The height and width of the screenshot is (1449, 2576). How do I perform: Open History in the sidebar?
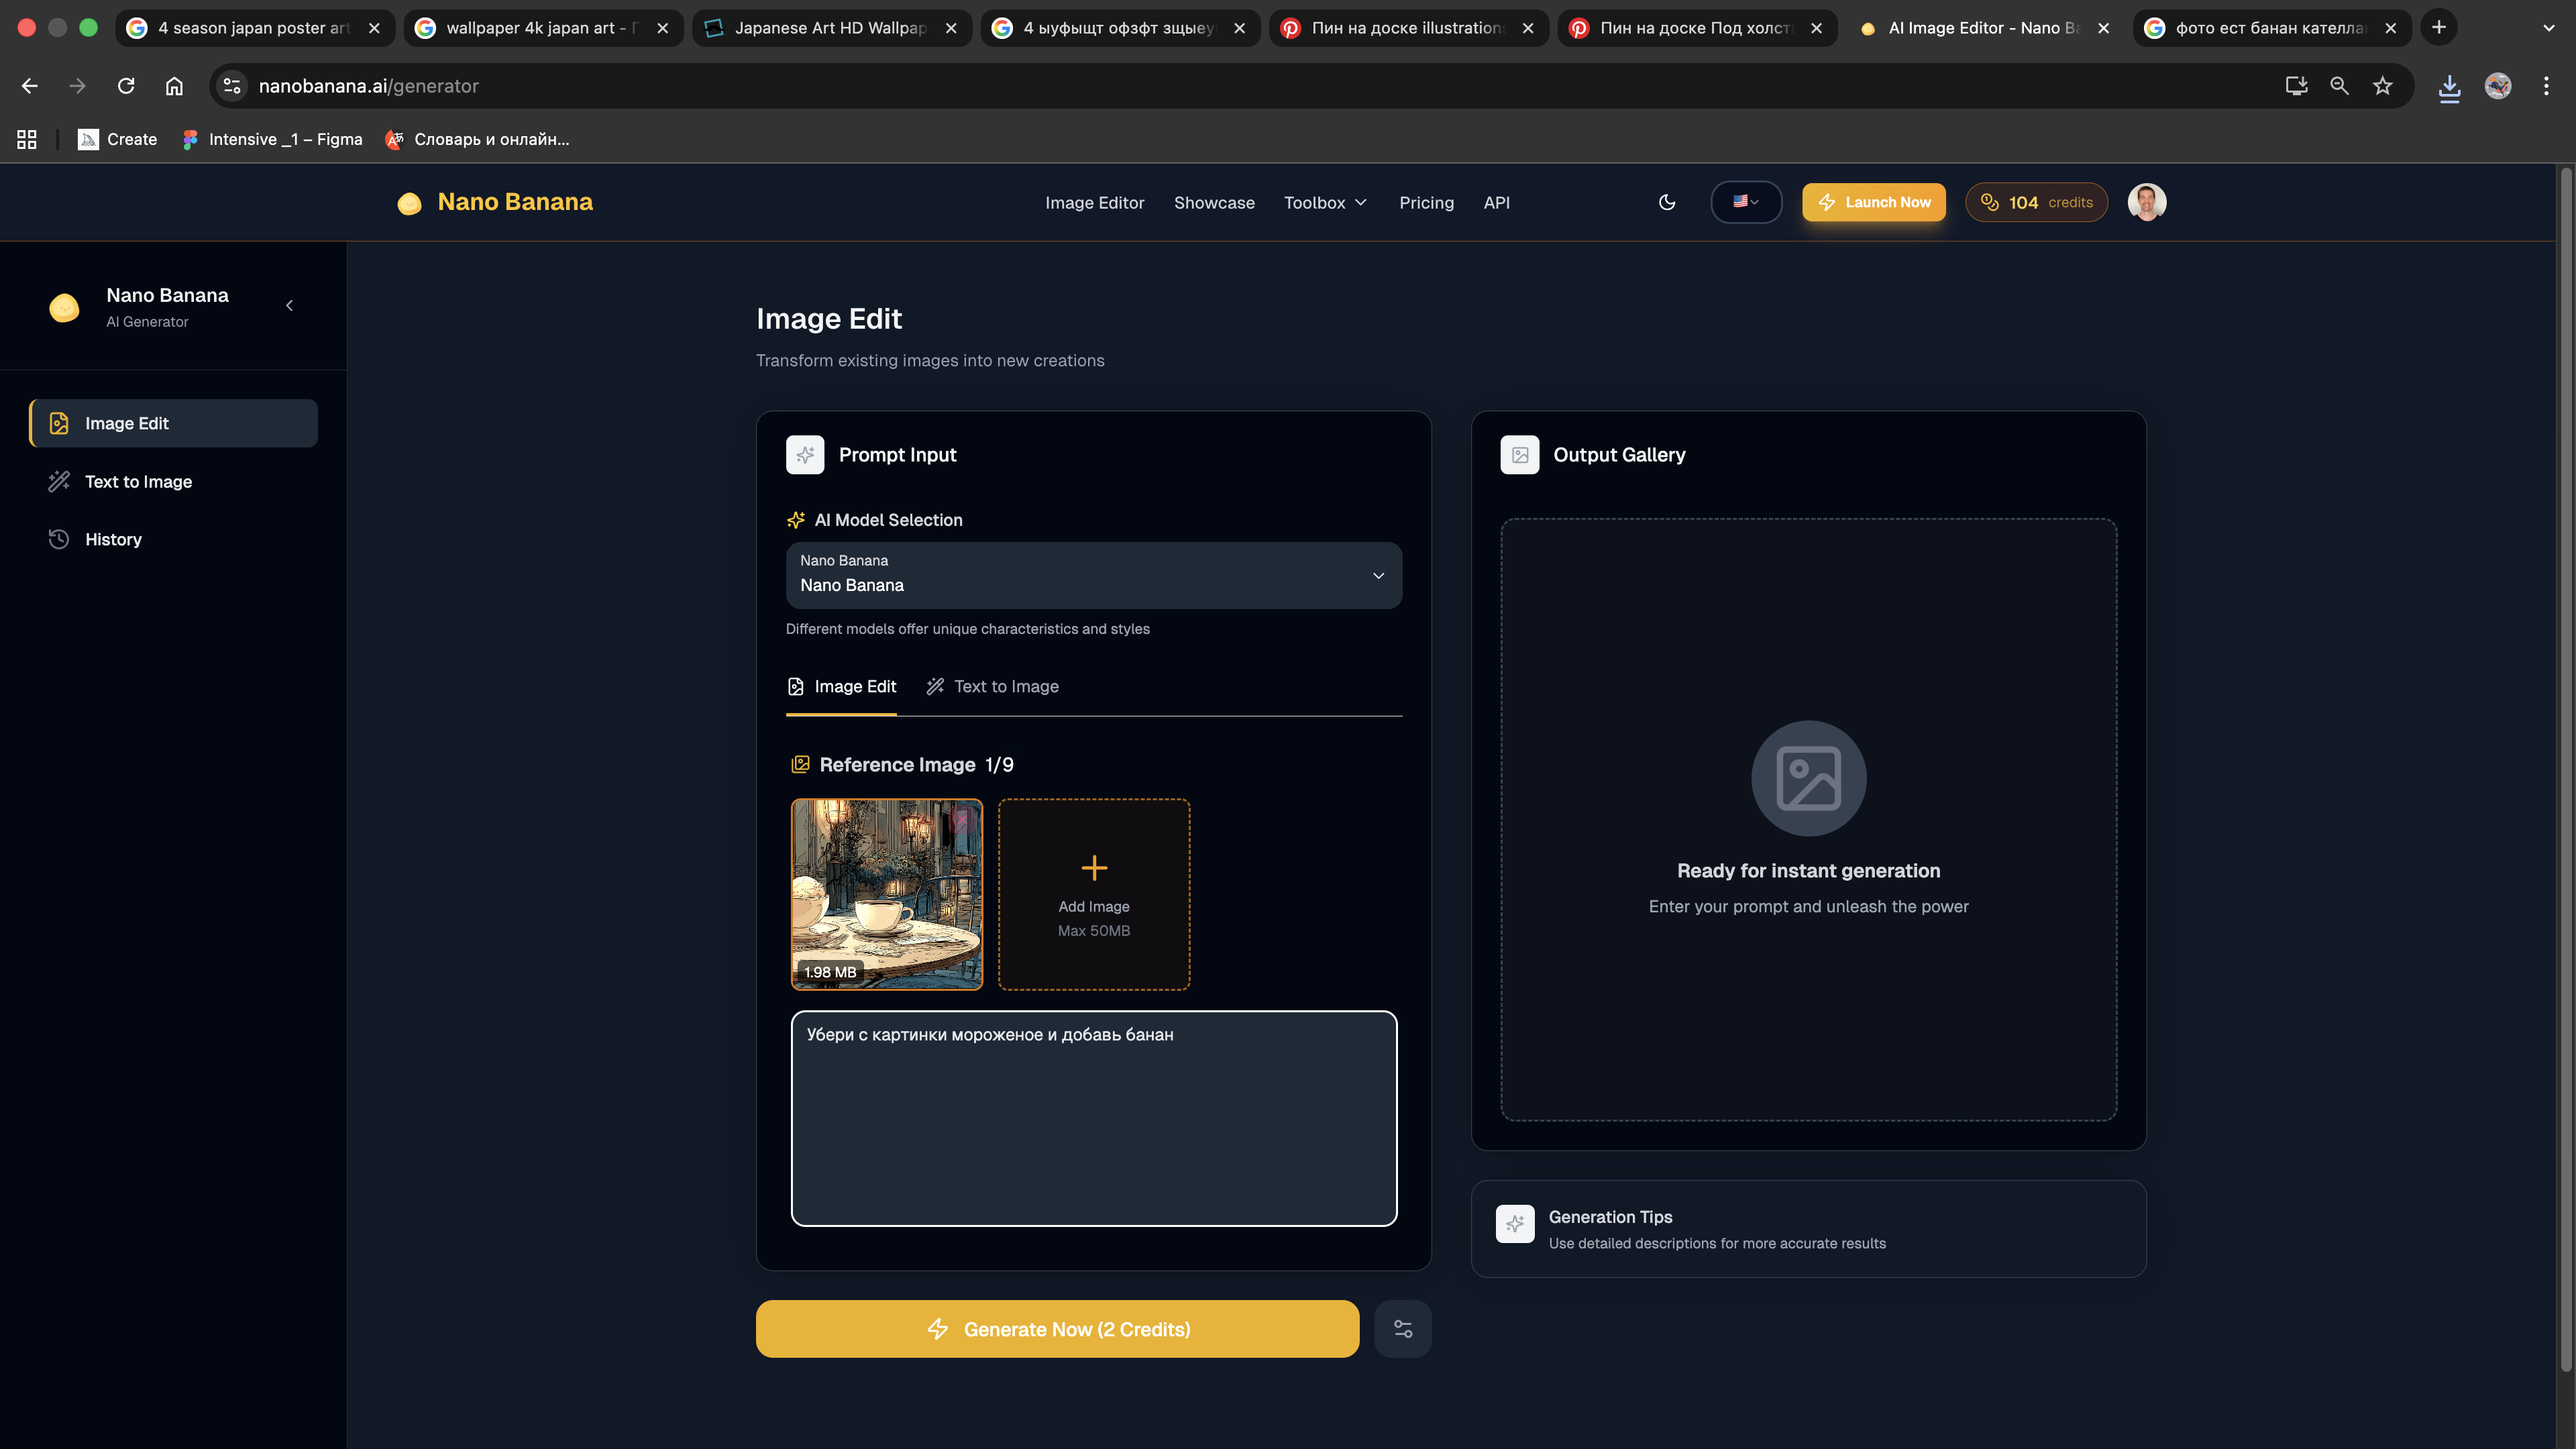pos(113,540)
